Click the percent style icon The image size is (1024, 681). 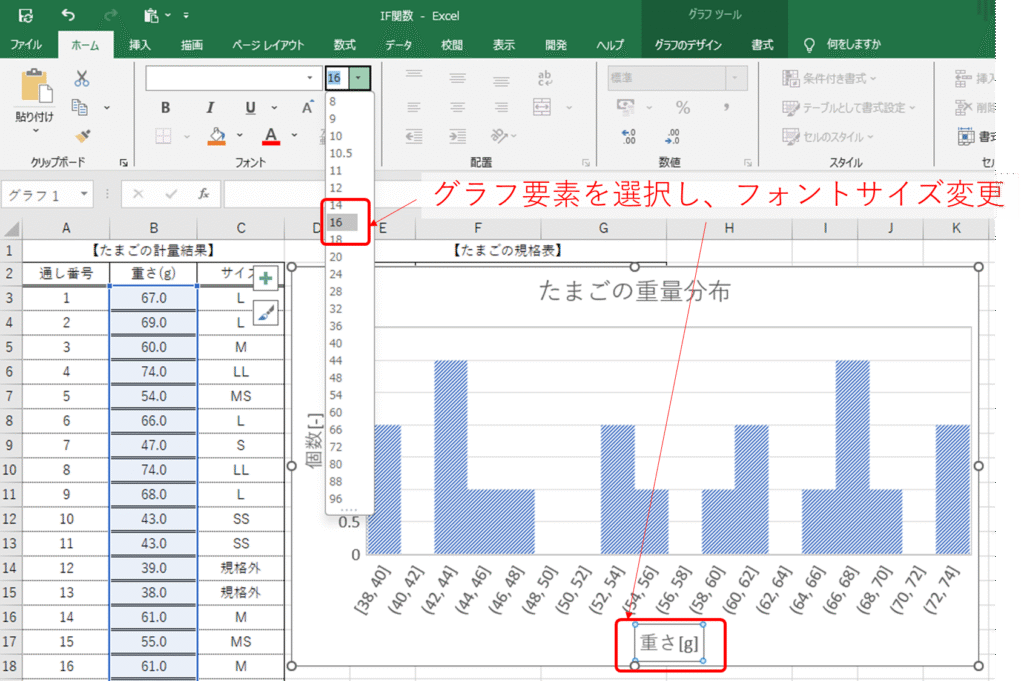[683, 108]
